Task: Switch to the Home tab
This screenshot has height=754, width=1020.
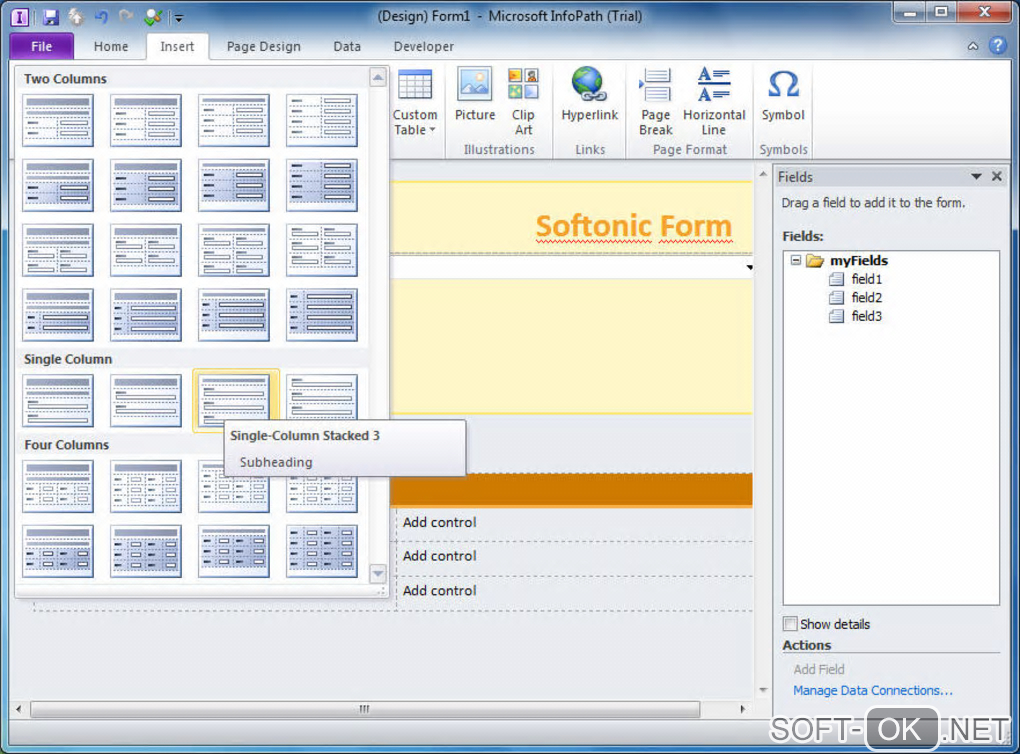Action: (x=111, y=46)
